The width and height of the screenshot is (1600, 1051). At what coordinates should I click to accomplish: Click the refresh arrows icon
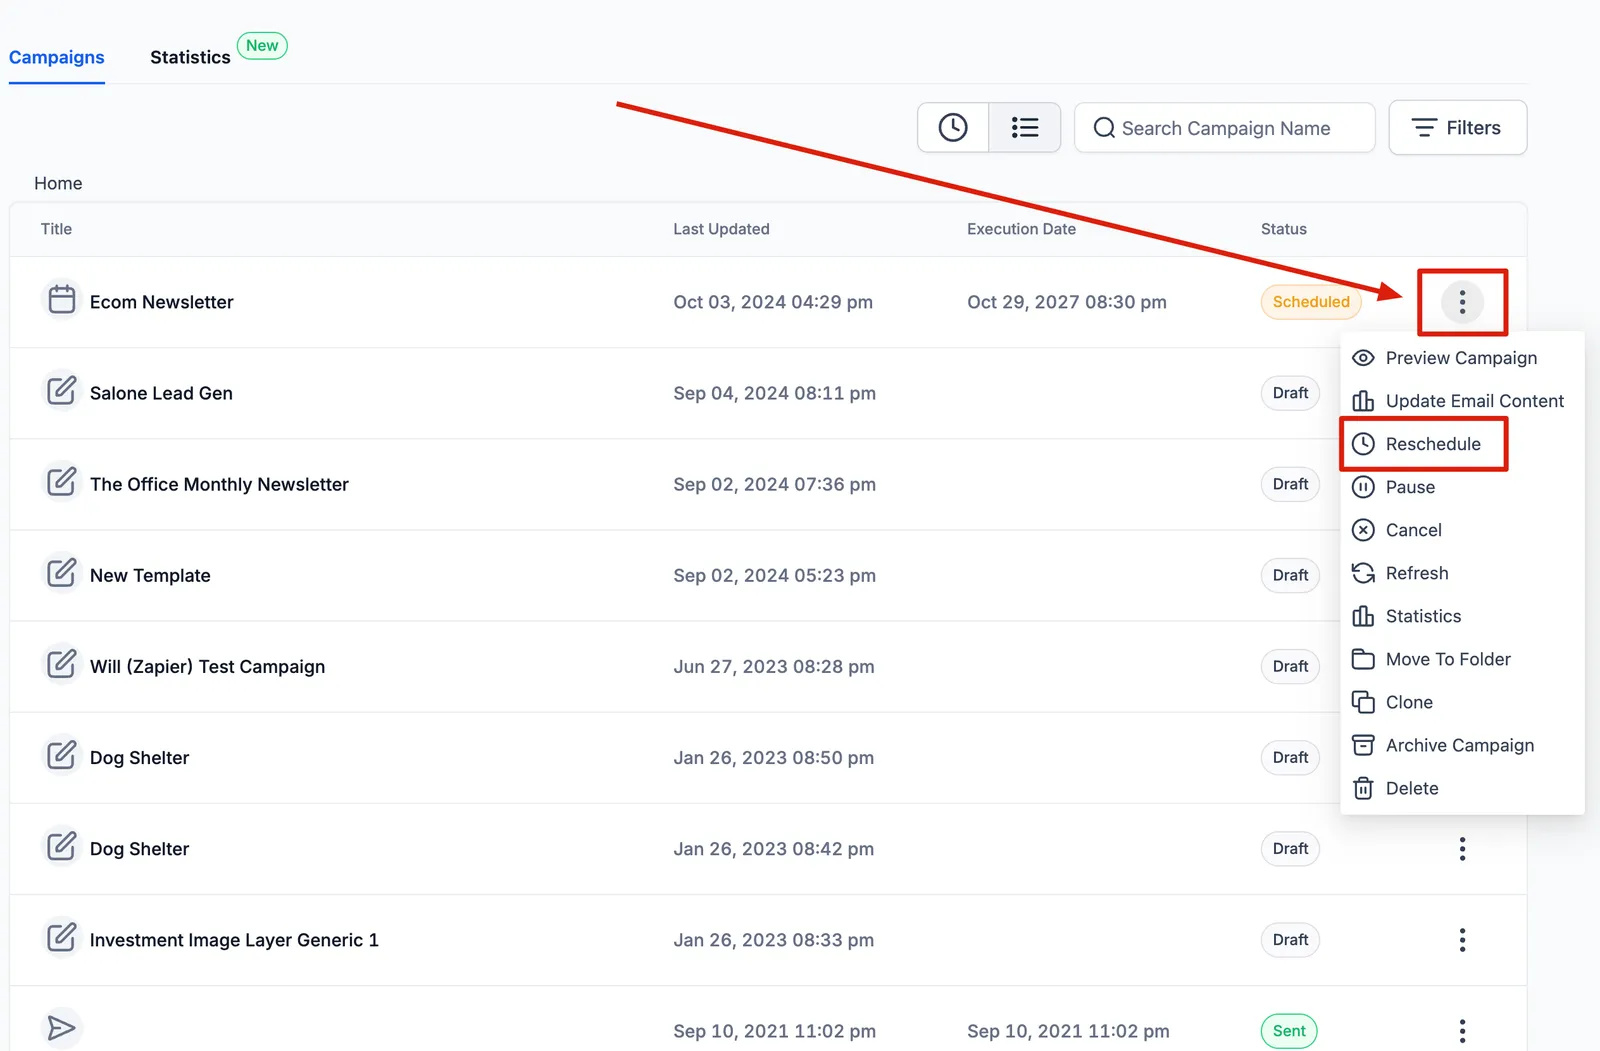[x=1363, y=573]
